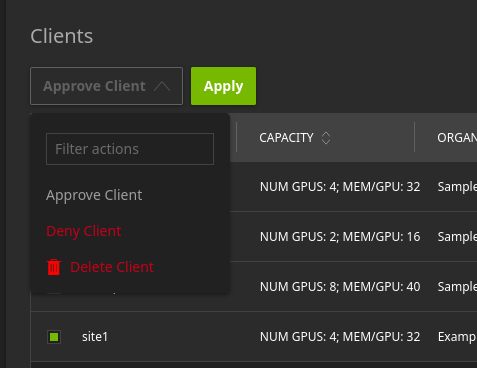Click the site1 client name

click(x=95, y=337)
